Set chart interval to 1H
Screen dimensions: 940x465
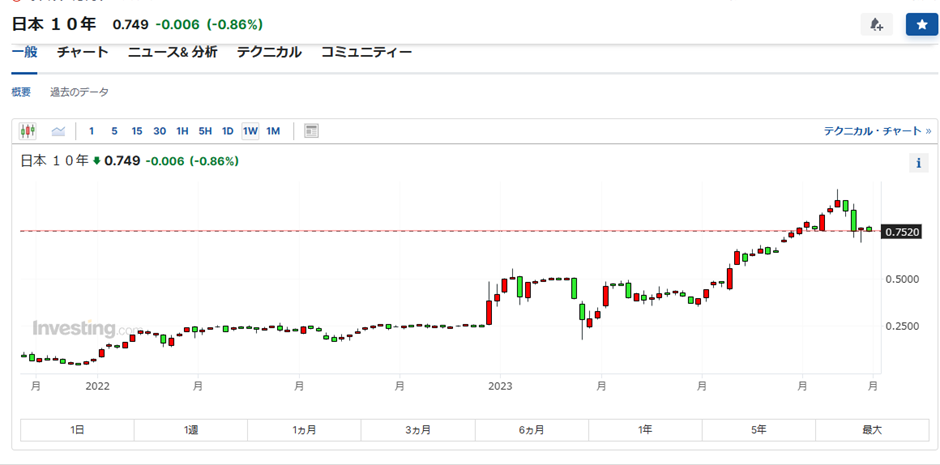[x=182, y=131]
